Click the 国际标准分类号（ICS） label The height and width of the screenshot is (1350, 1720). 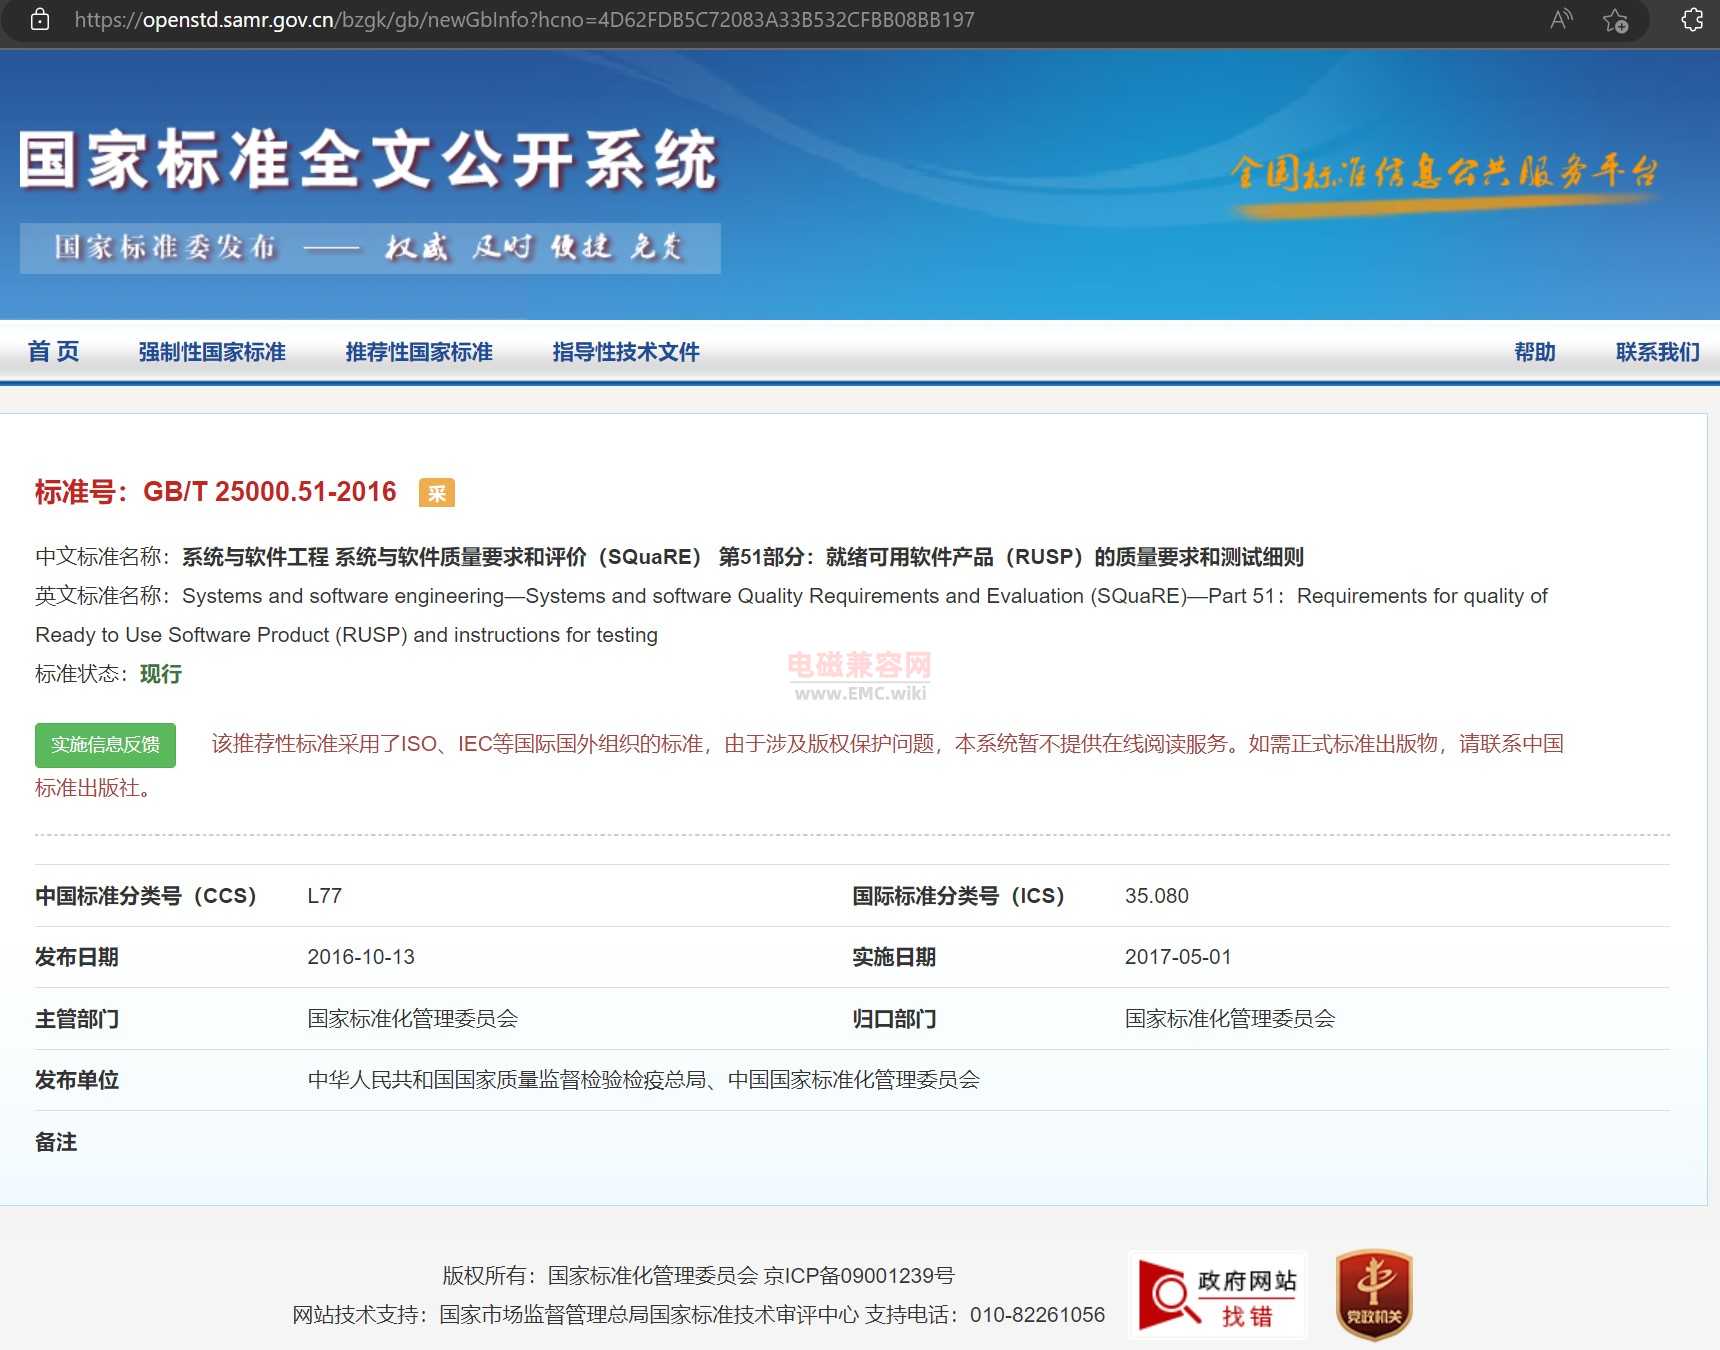click(958, 896)
